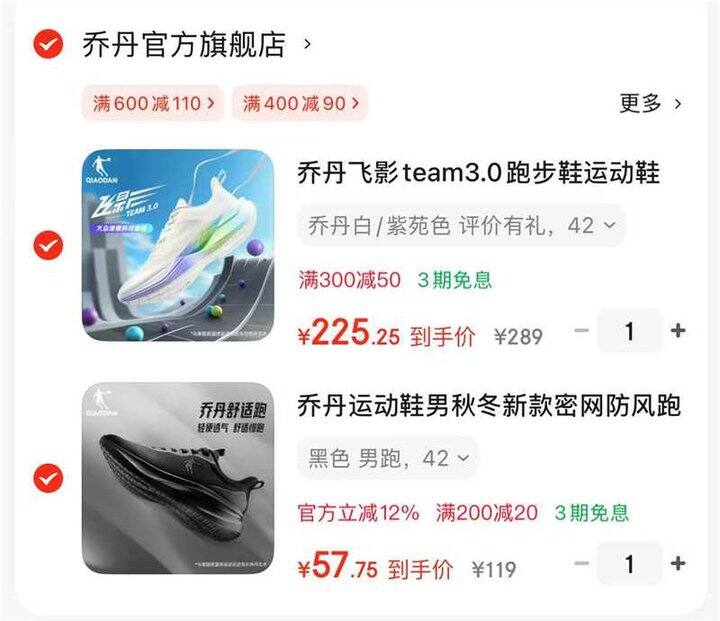This screenshot has width=720, height=621.
Task: Open 乔丹运动鞋男秋冬新款 product title
Action: tap(489, 406)
